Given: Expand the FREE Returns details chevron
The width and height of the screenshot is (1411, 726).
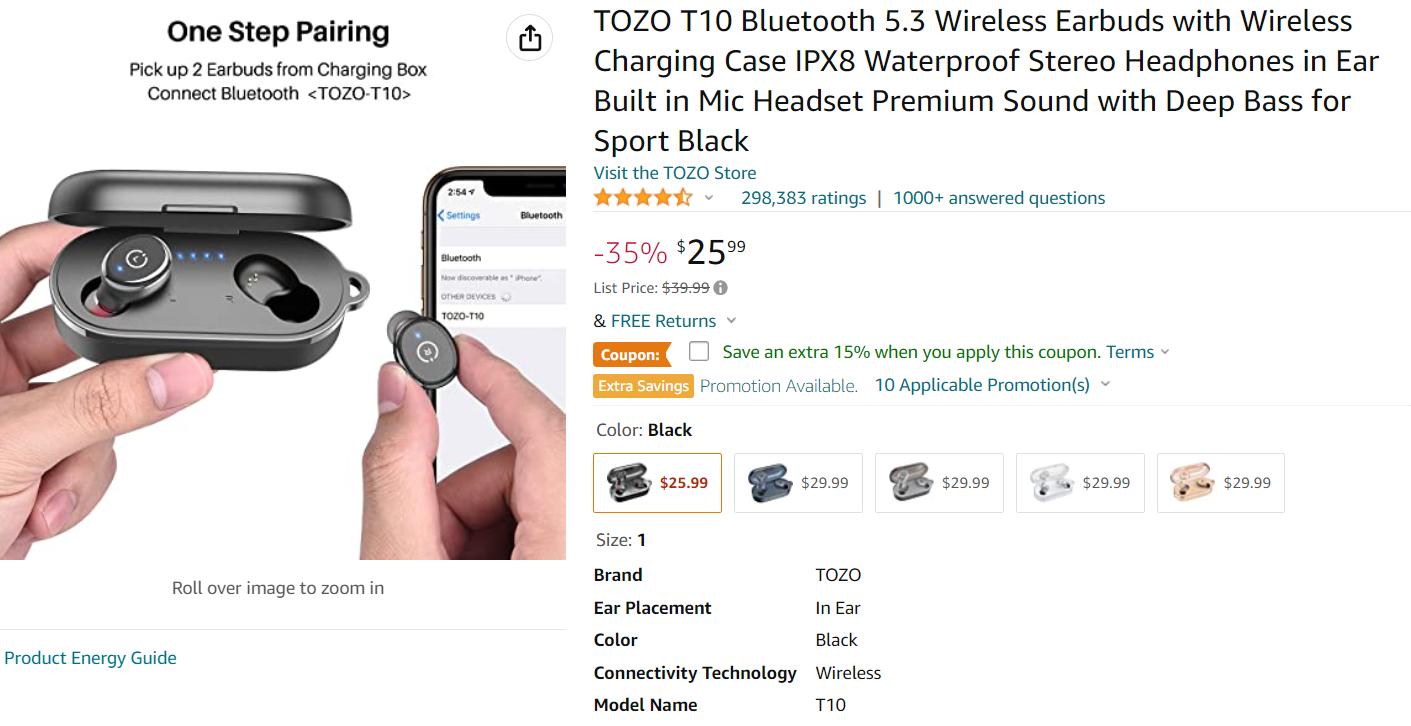Looking at the screenshot, I should [731, 321].
